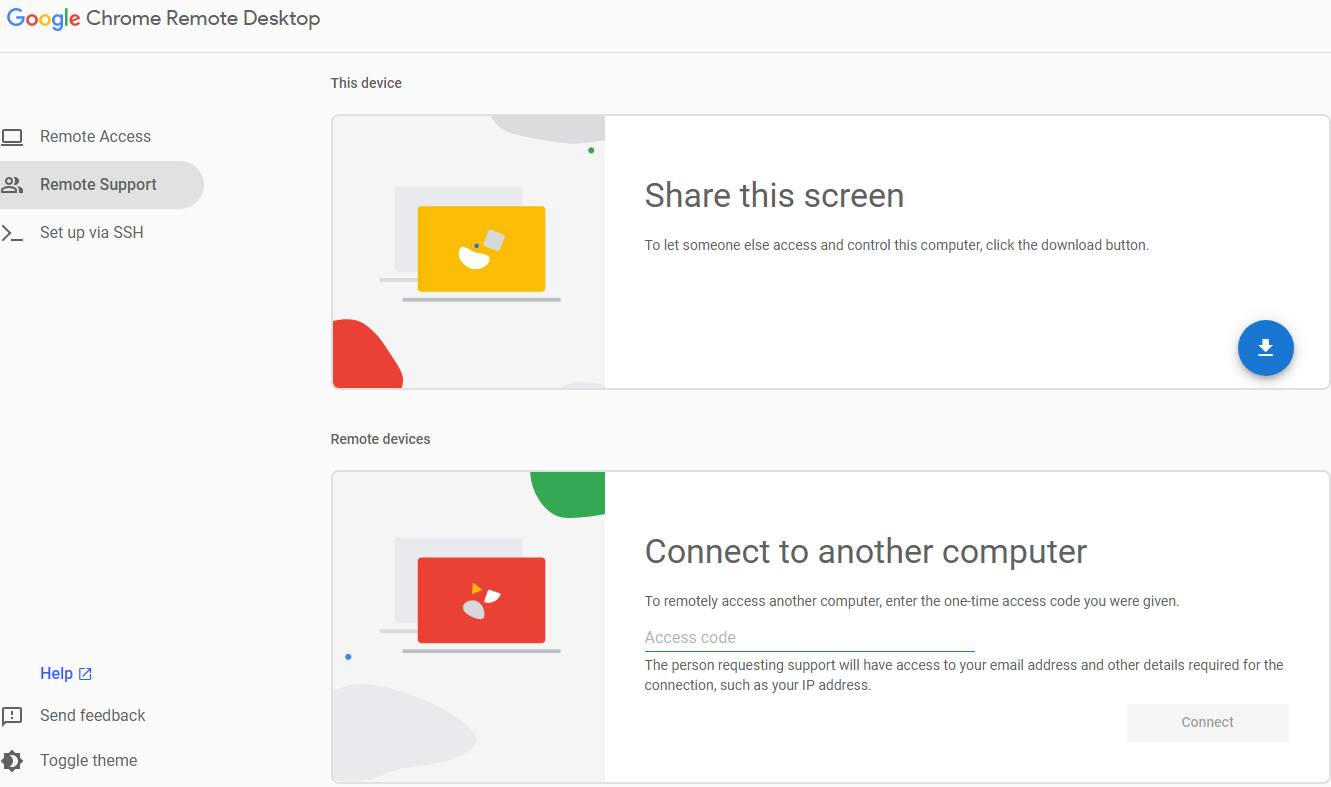Select the Remote Support menu item
This screenshot has width=1331, height=787.
(x=102, y=185)
